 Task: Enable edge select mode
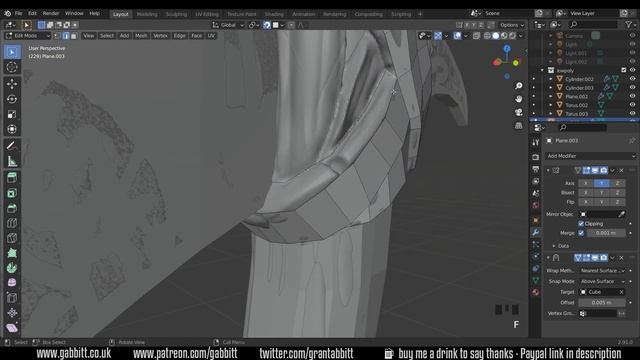66,36
